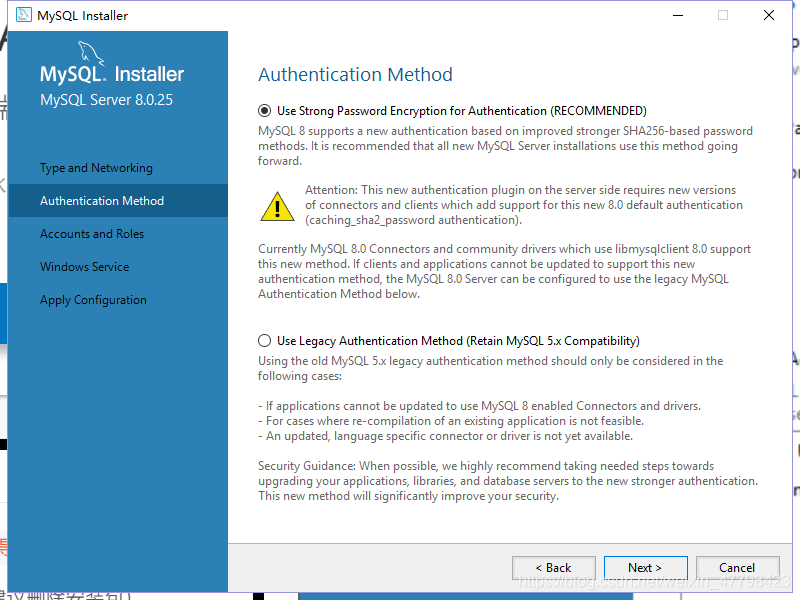The height and width of the screenshot is (600, 800).
Task: Click the Security Guidance paragraph
Action: click(x=508, y=481)
